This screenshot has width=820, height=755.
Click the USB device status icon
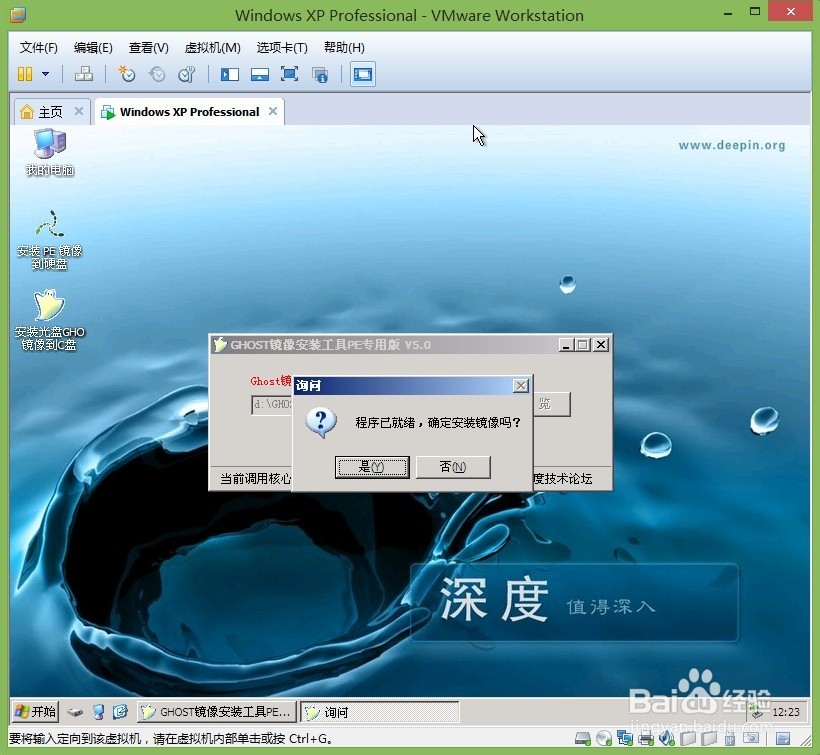[730, 739]
